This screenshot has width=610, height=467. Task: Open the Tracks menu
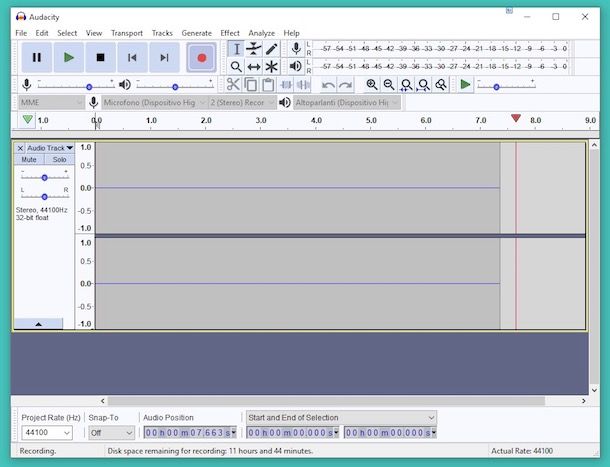point(162,33)
